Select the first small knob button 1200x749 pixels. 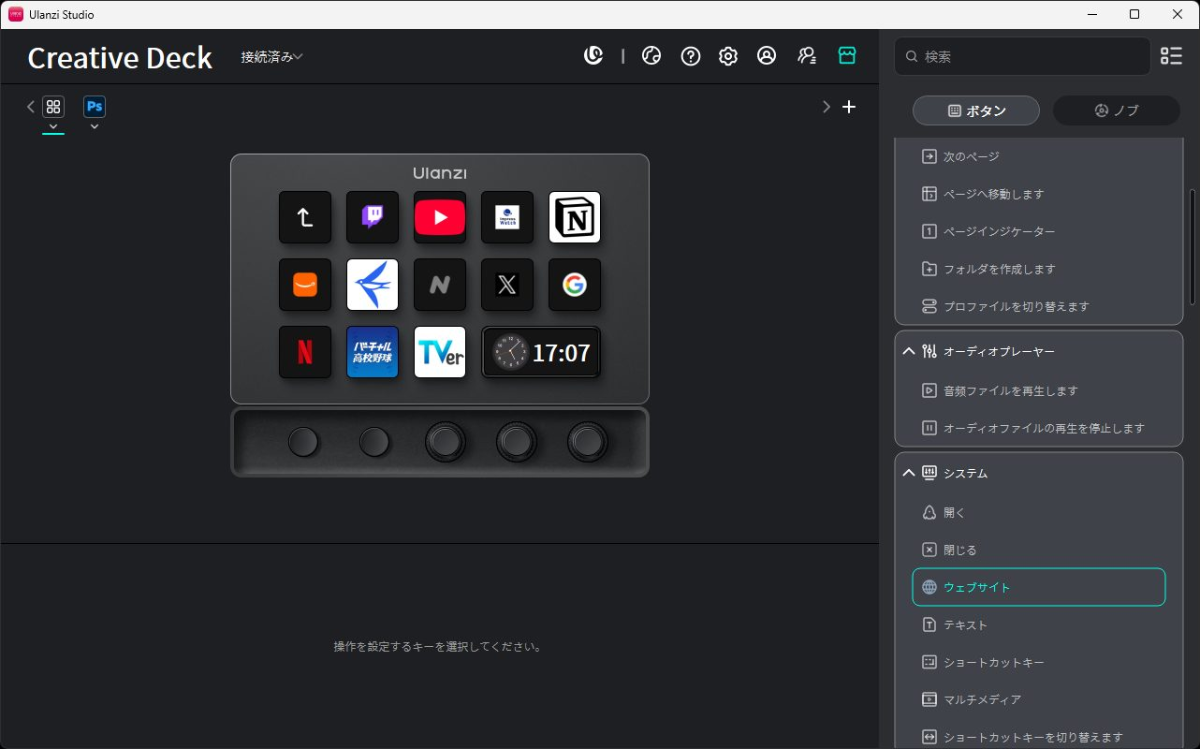tap(303, 441)
